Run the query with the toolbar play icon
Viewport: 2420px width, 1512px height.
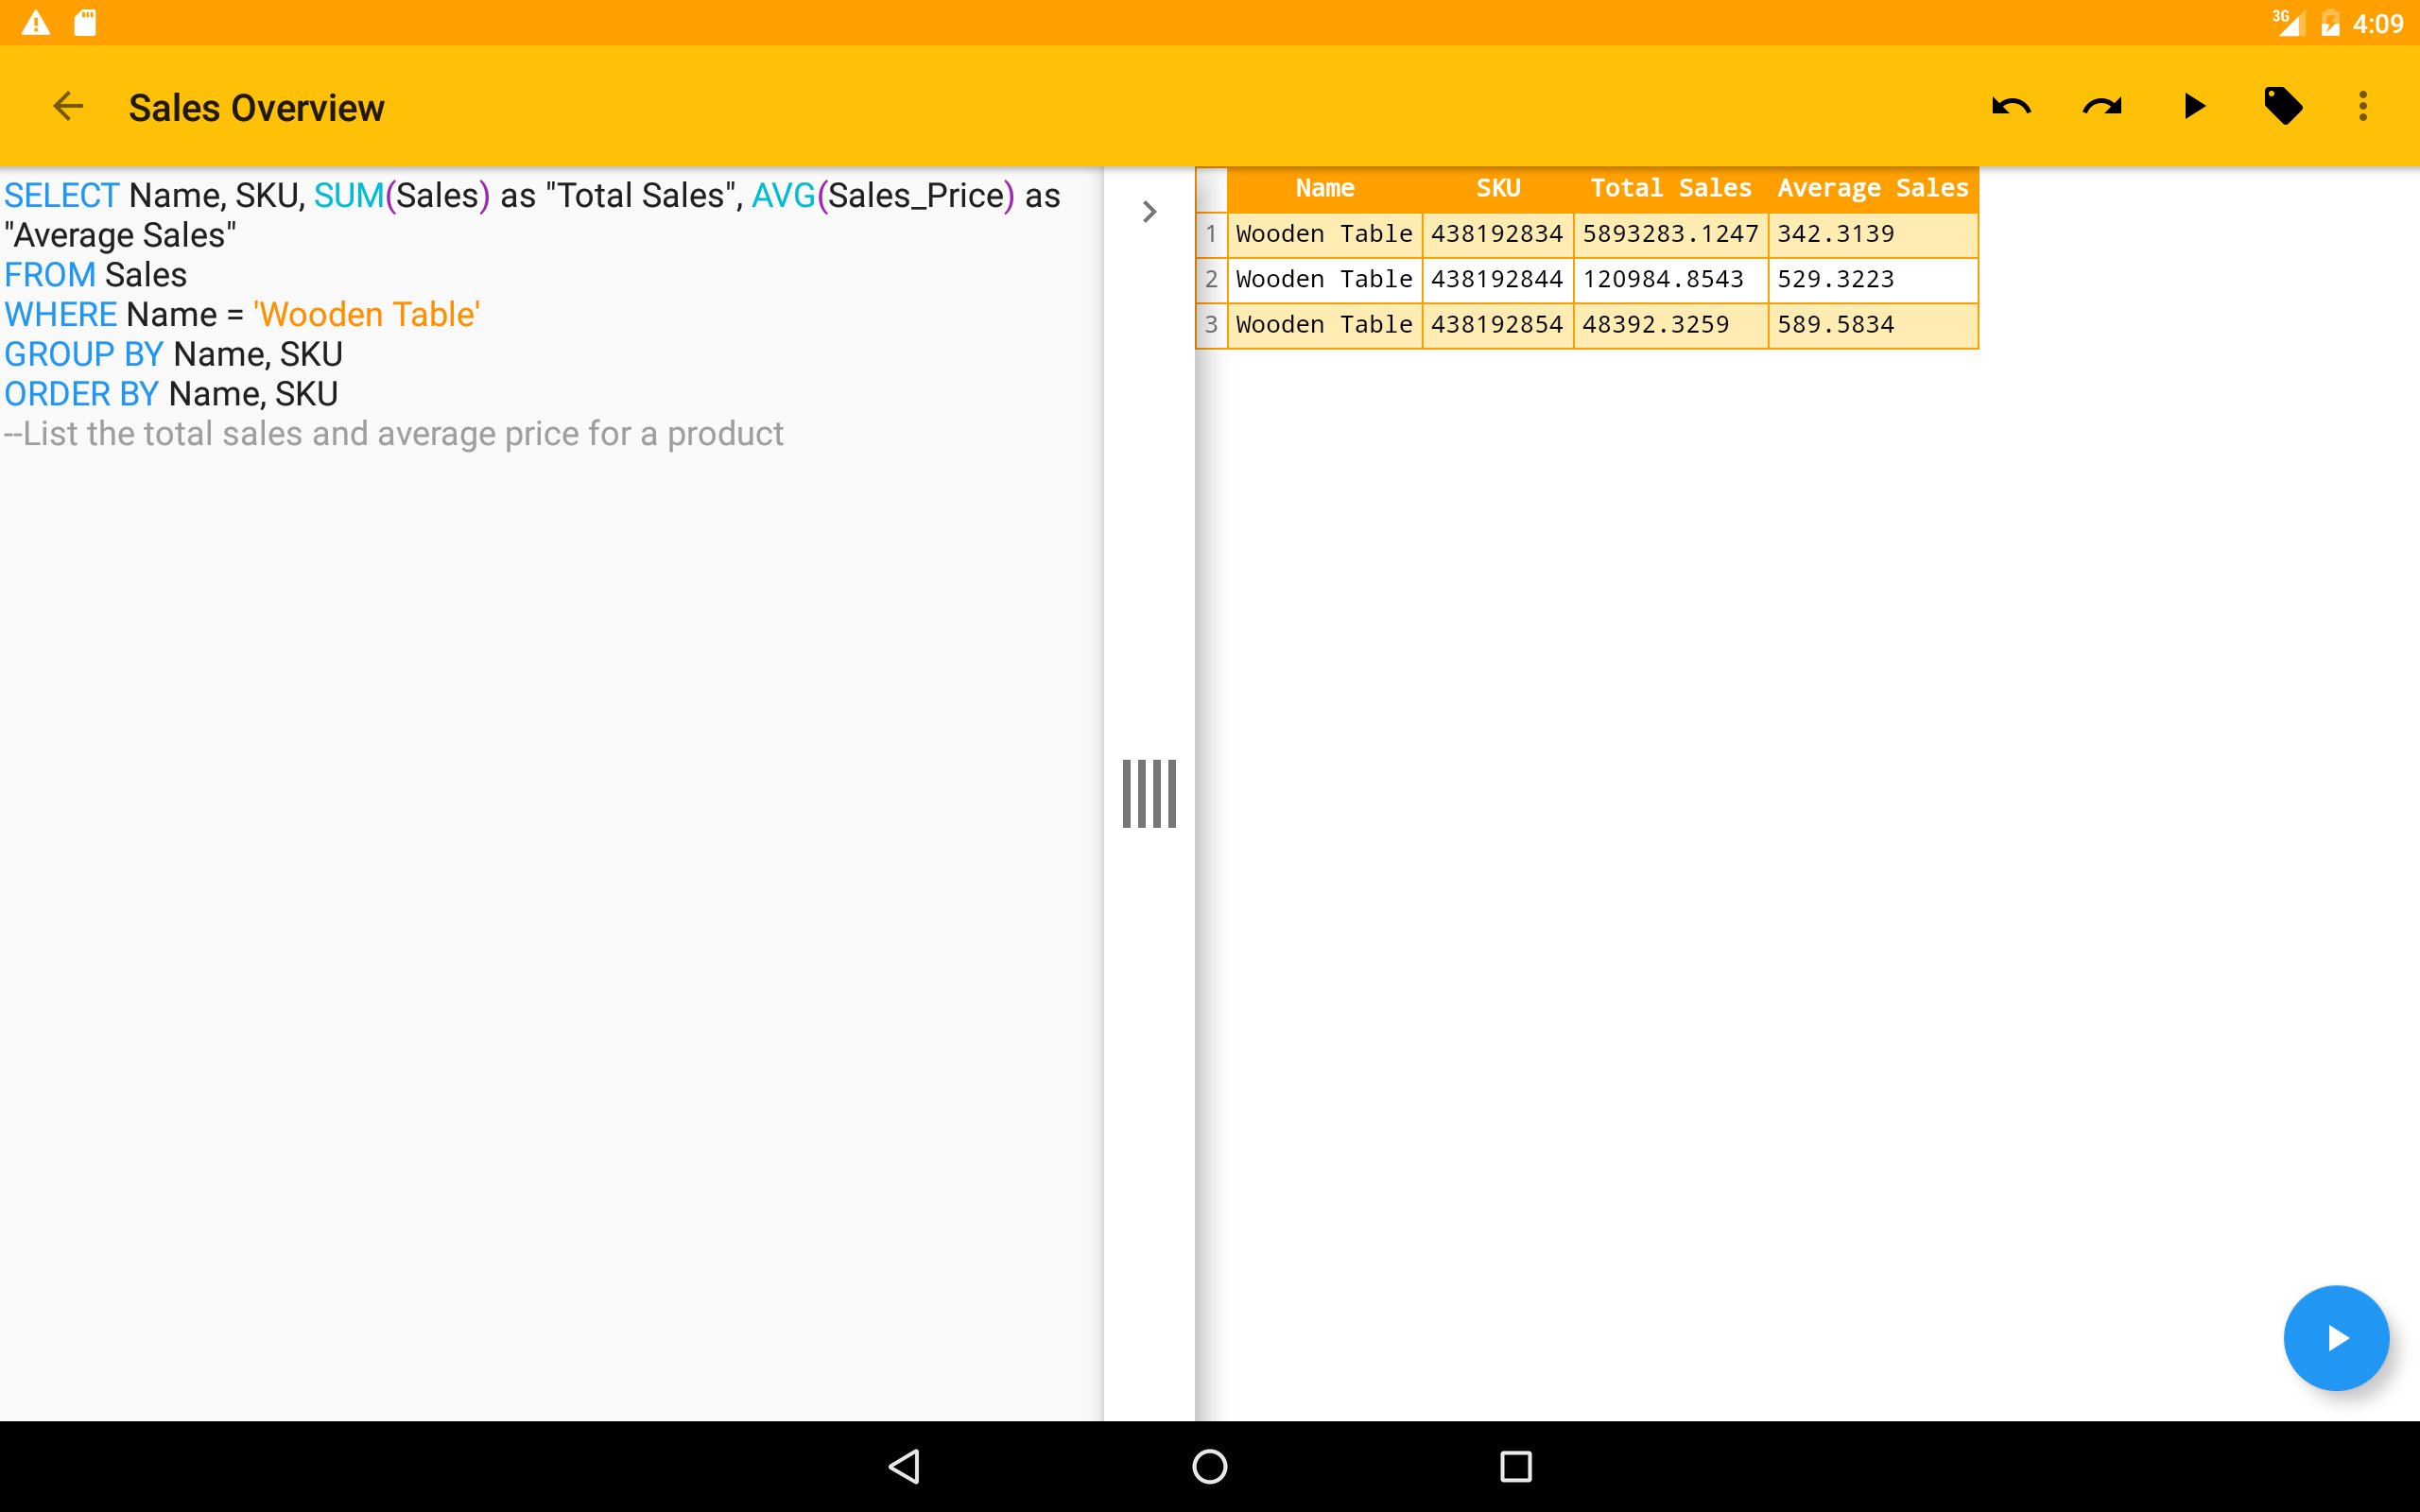[2194, 106]
